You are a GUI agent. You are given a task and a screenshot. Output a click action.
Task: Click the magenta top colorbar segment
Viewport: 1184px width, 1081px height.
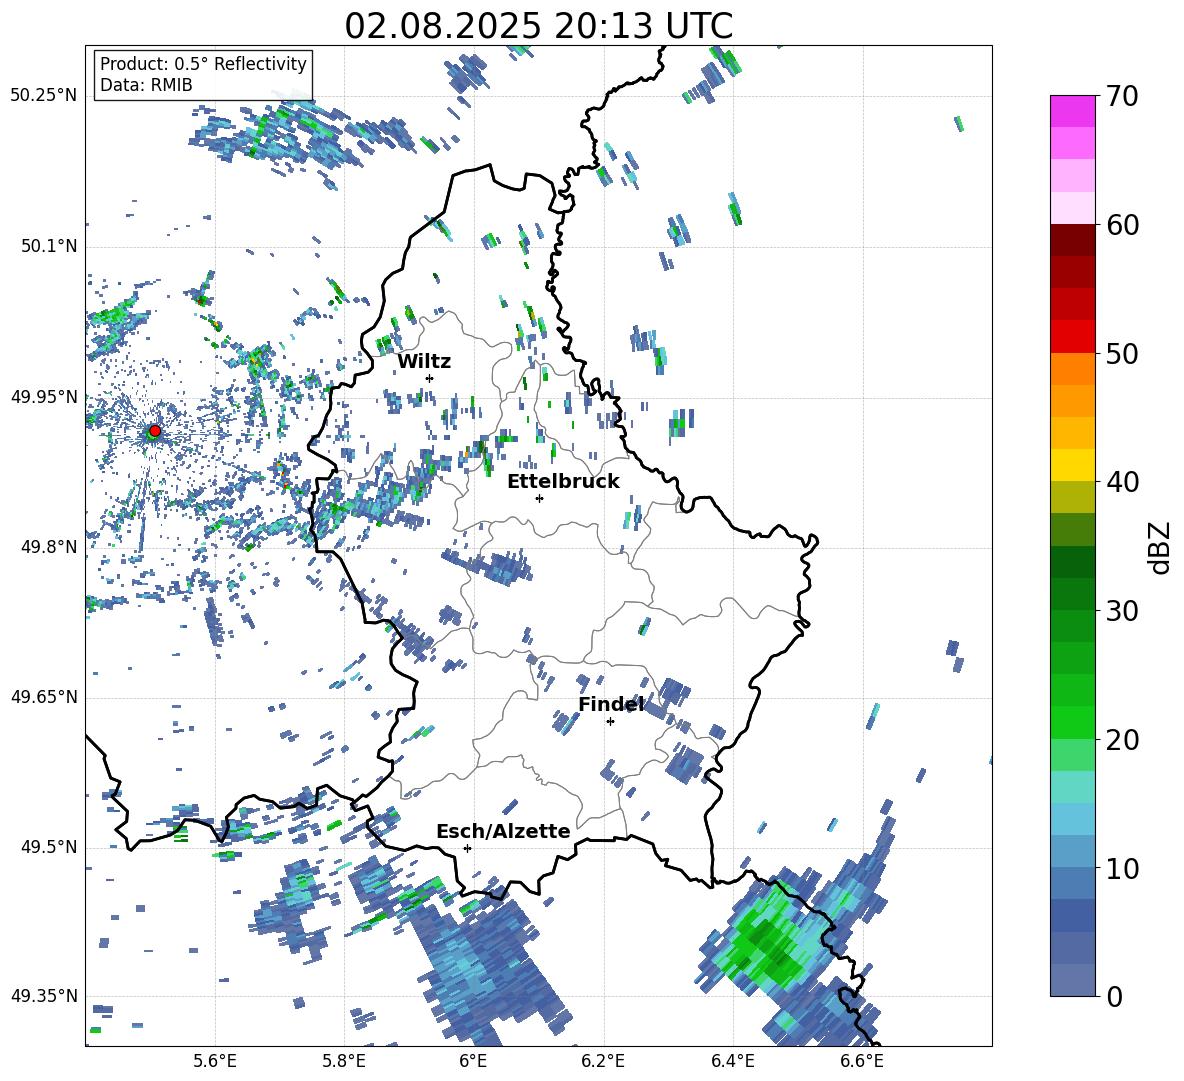(x=1072, y=111)
